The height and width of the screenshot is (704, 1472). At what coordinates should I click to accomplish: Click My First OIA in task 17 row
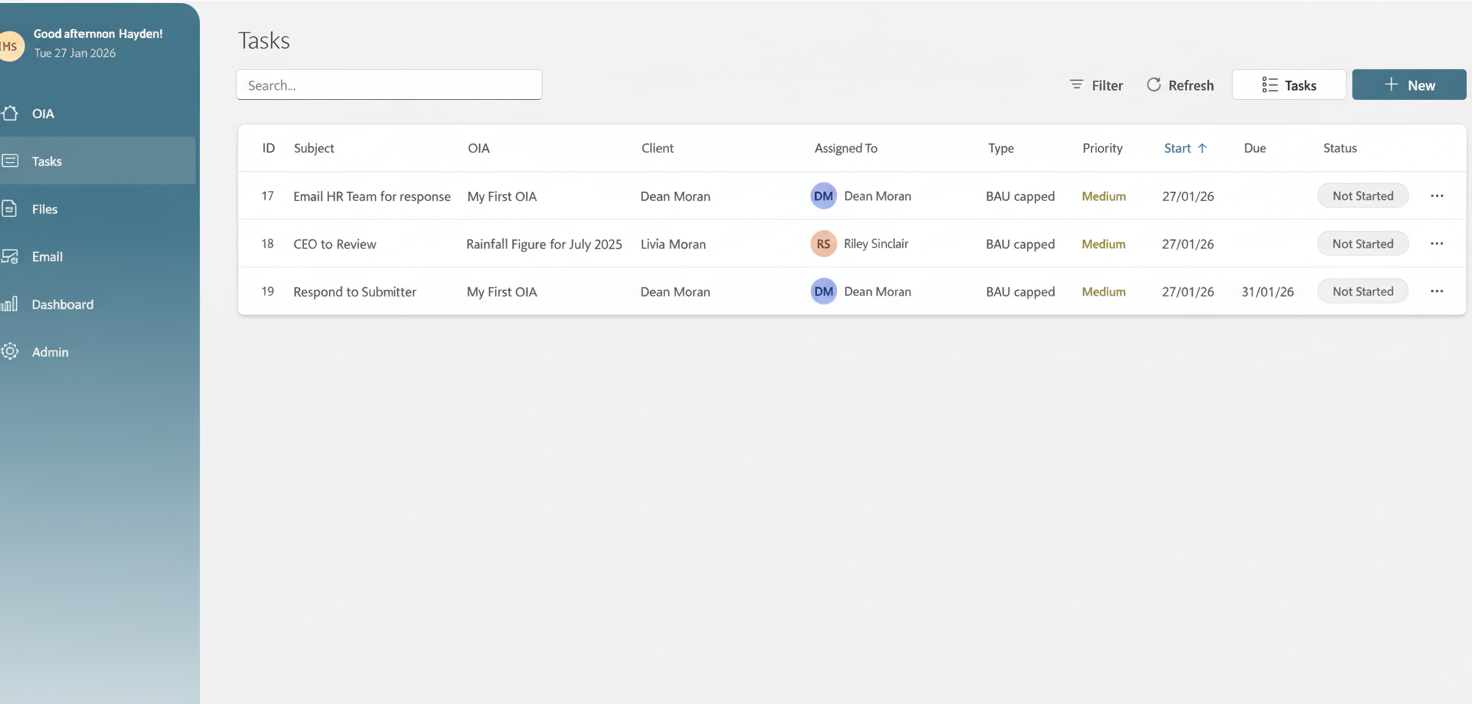(x=502, y=196)
